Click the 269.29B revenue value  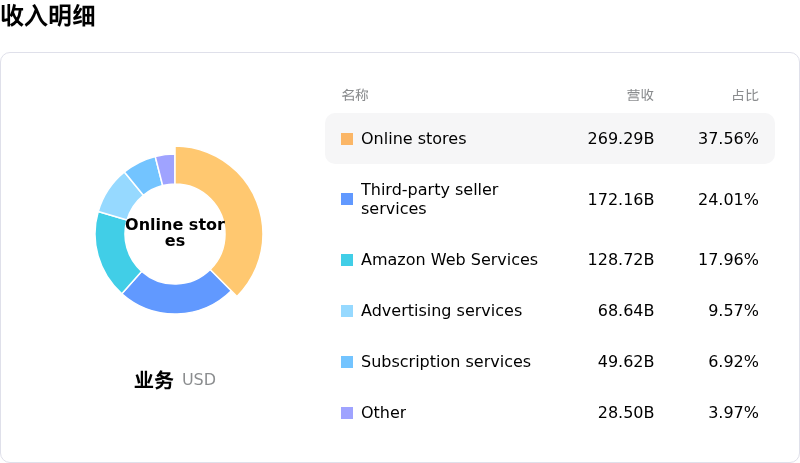620,139
